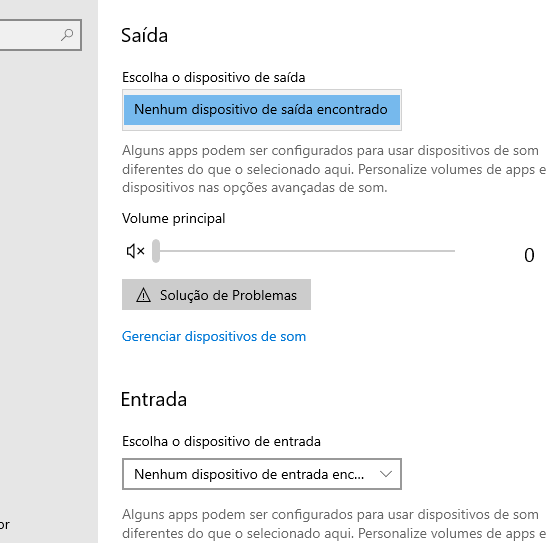Expand chevron arrow of input device list
The height and width of the screenshot is (543, 550).
[385, 474]
